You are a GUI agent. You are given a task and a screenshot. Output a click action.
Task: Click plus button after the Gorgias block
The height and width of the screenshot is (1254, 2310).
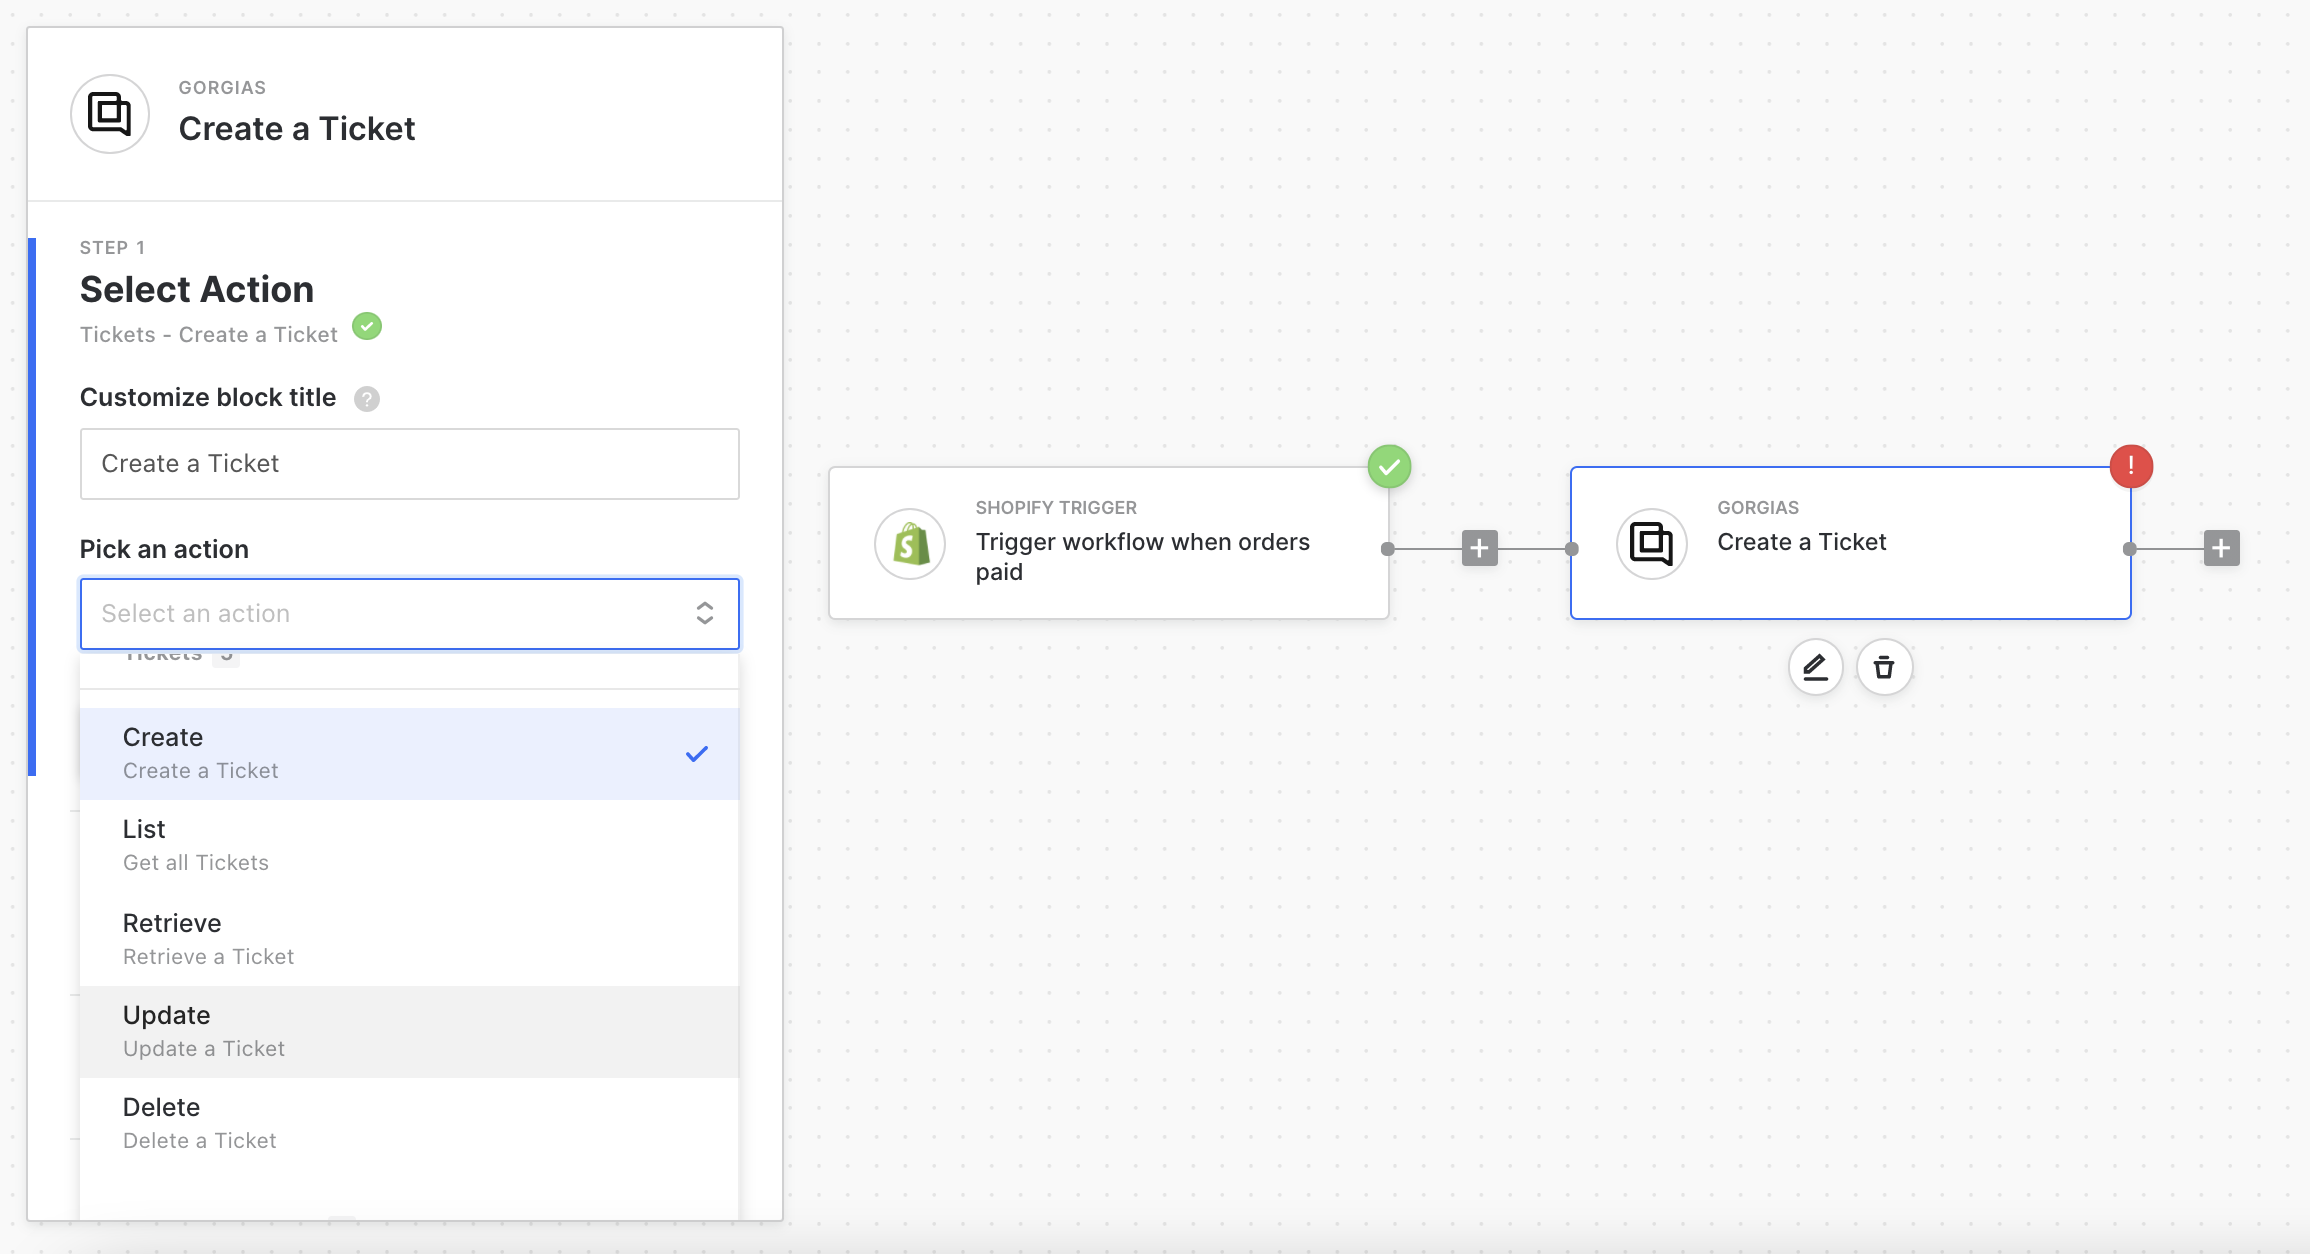coord(2221,548)
